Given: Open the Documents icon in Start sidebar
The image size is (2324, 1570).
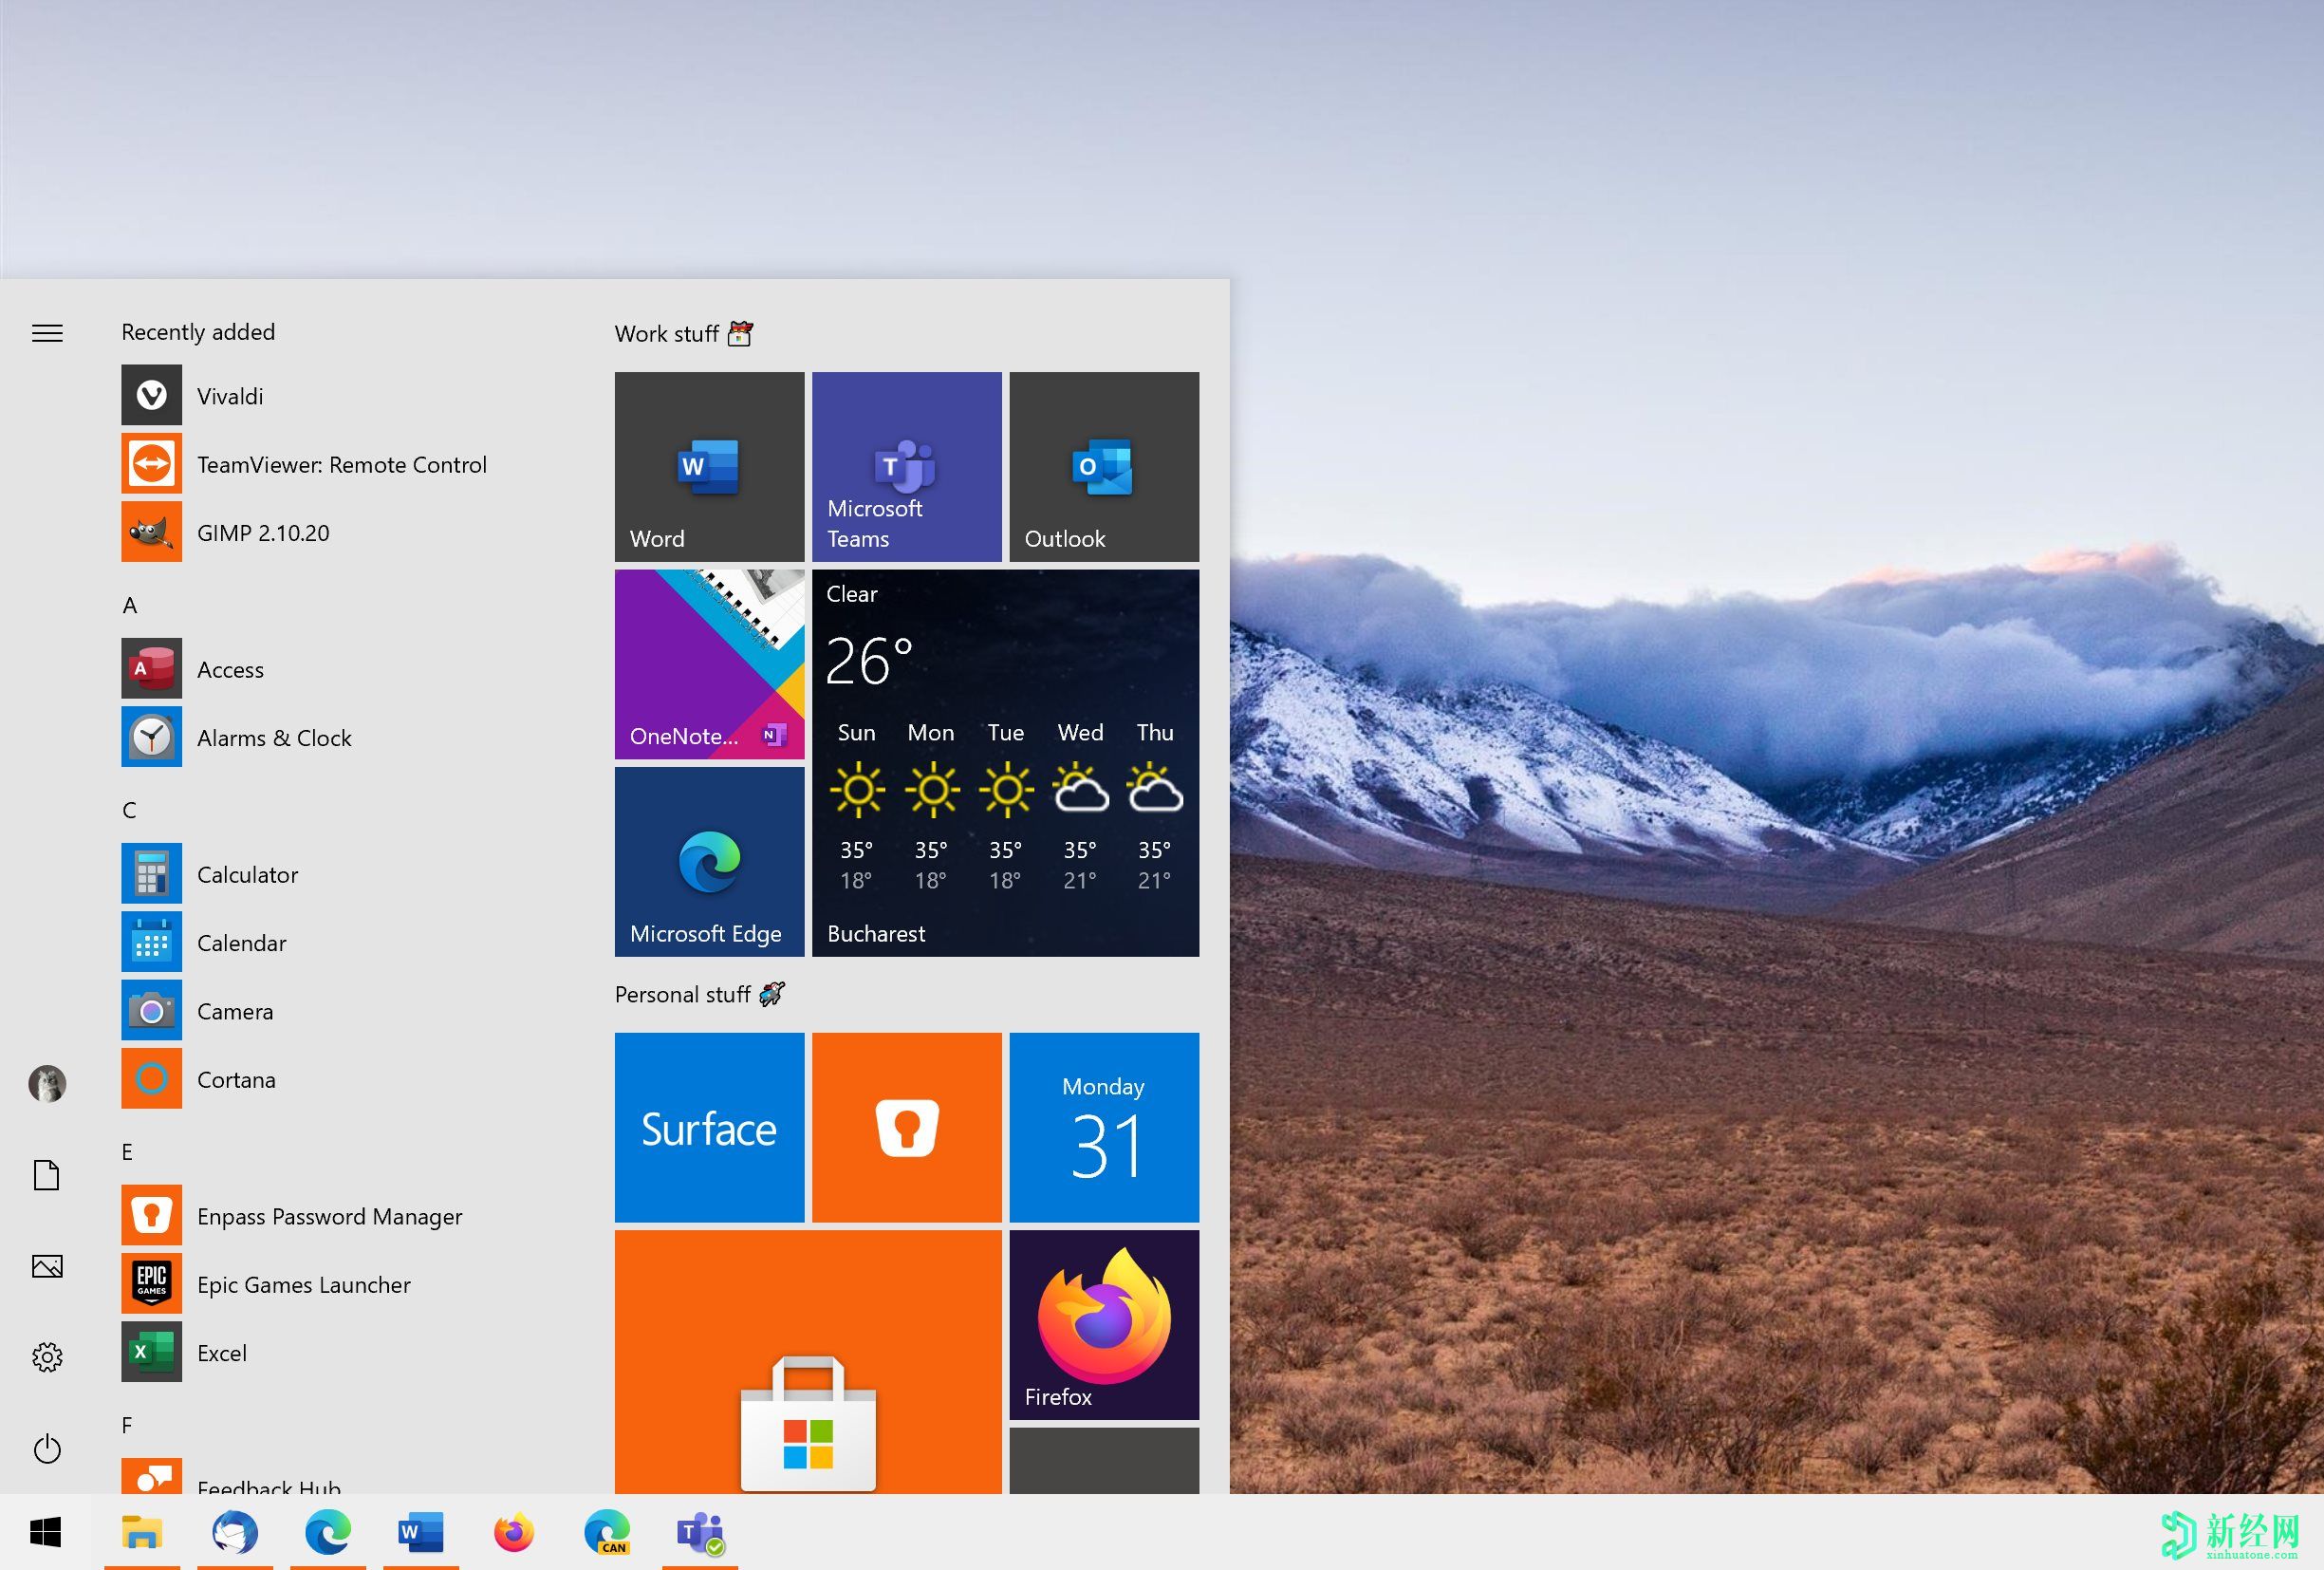Looking at the screenshot, I should pos(46,1174).
